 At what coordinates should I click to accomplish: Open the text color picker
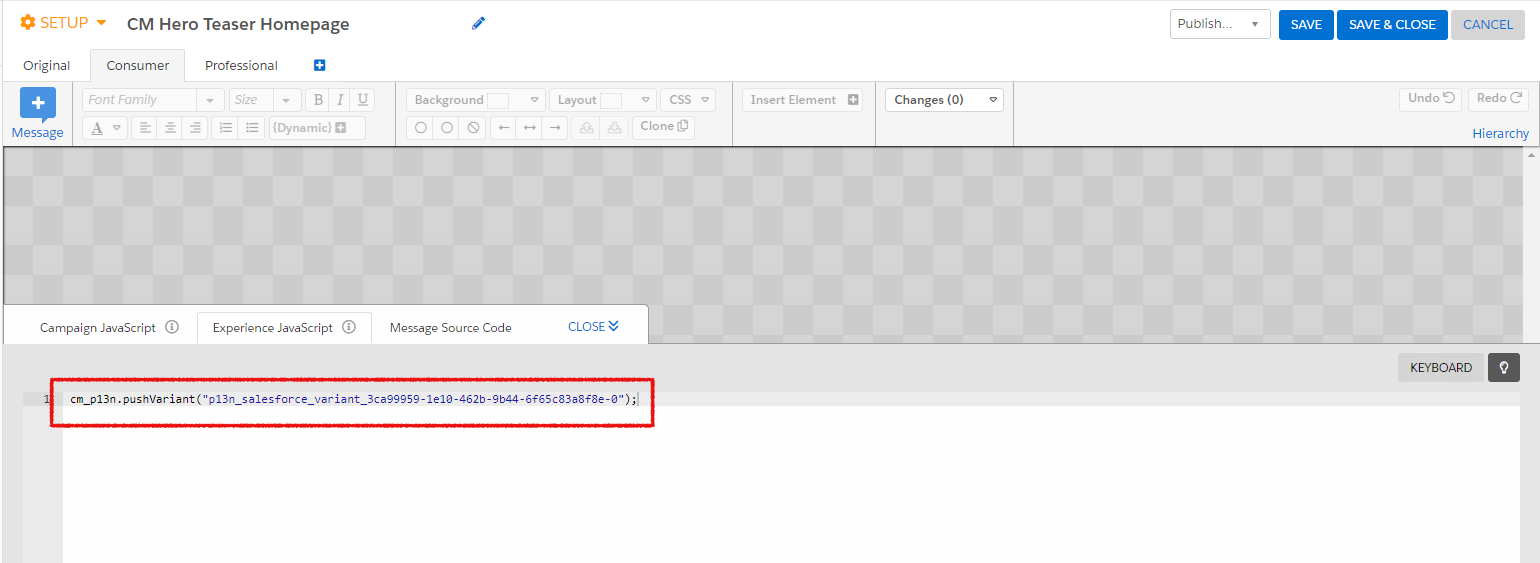pos(104,128)
